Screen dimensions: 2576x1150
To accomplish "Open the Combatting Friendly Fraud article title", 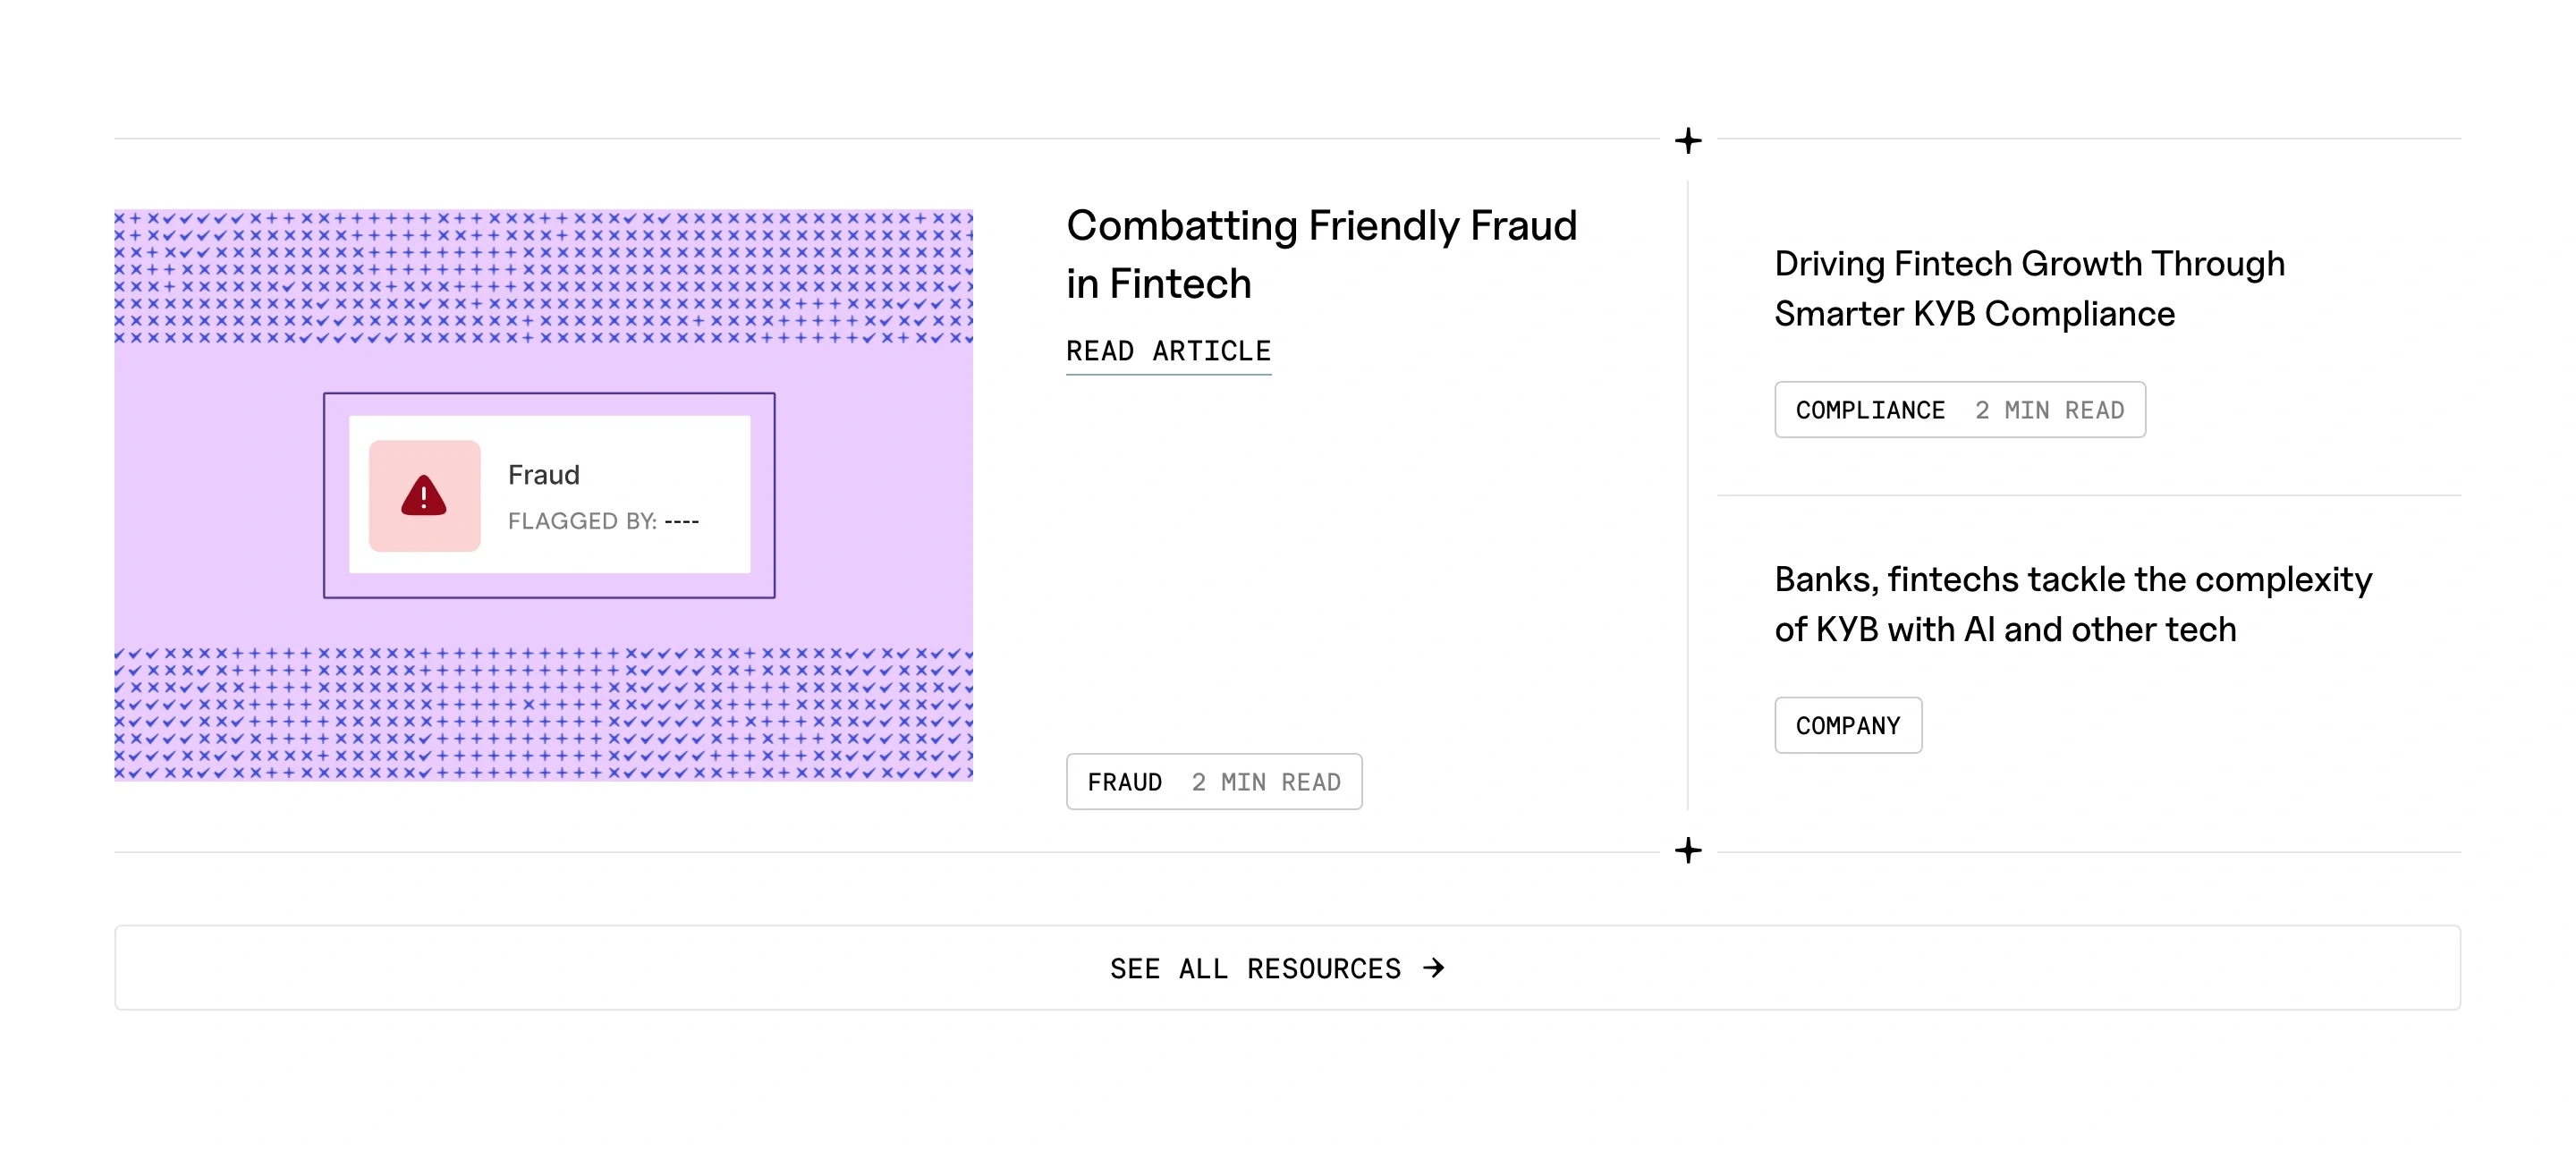I will coord(1320,255).
